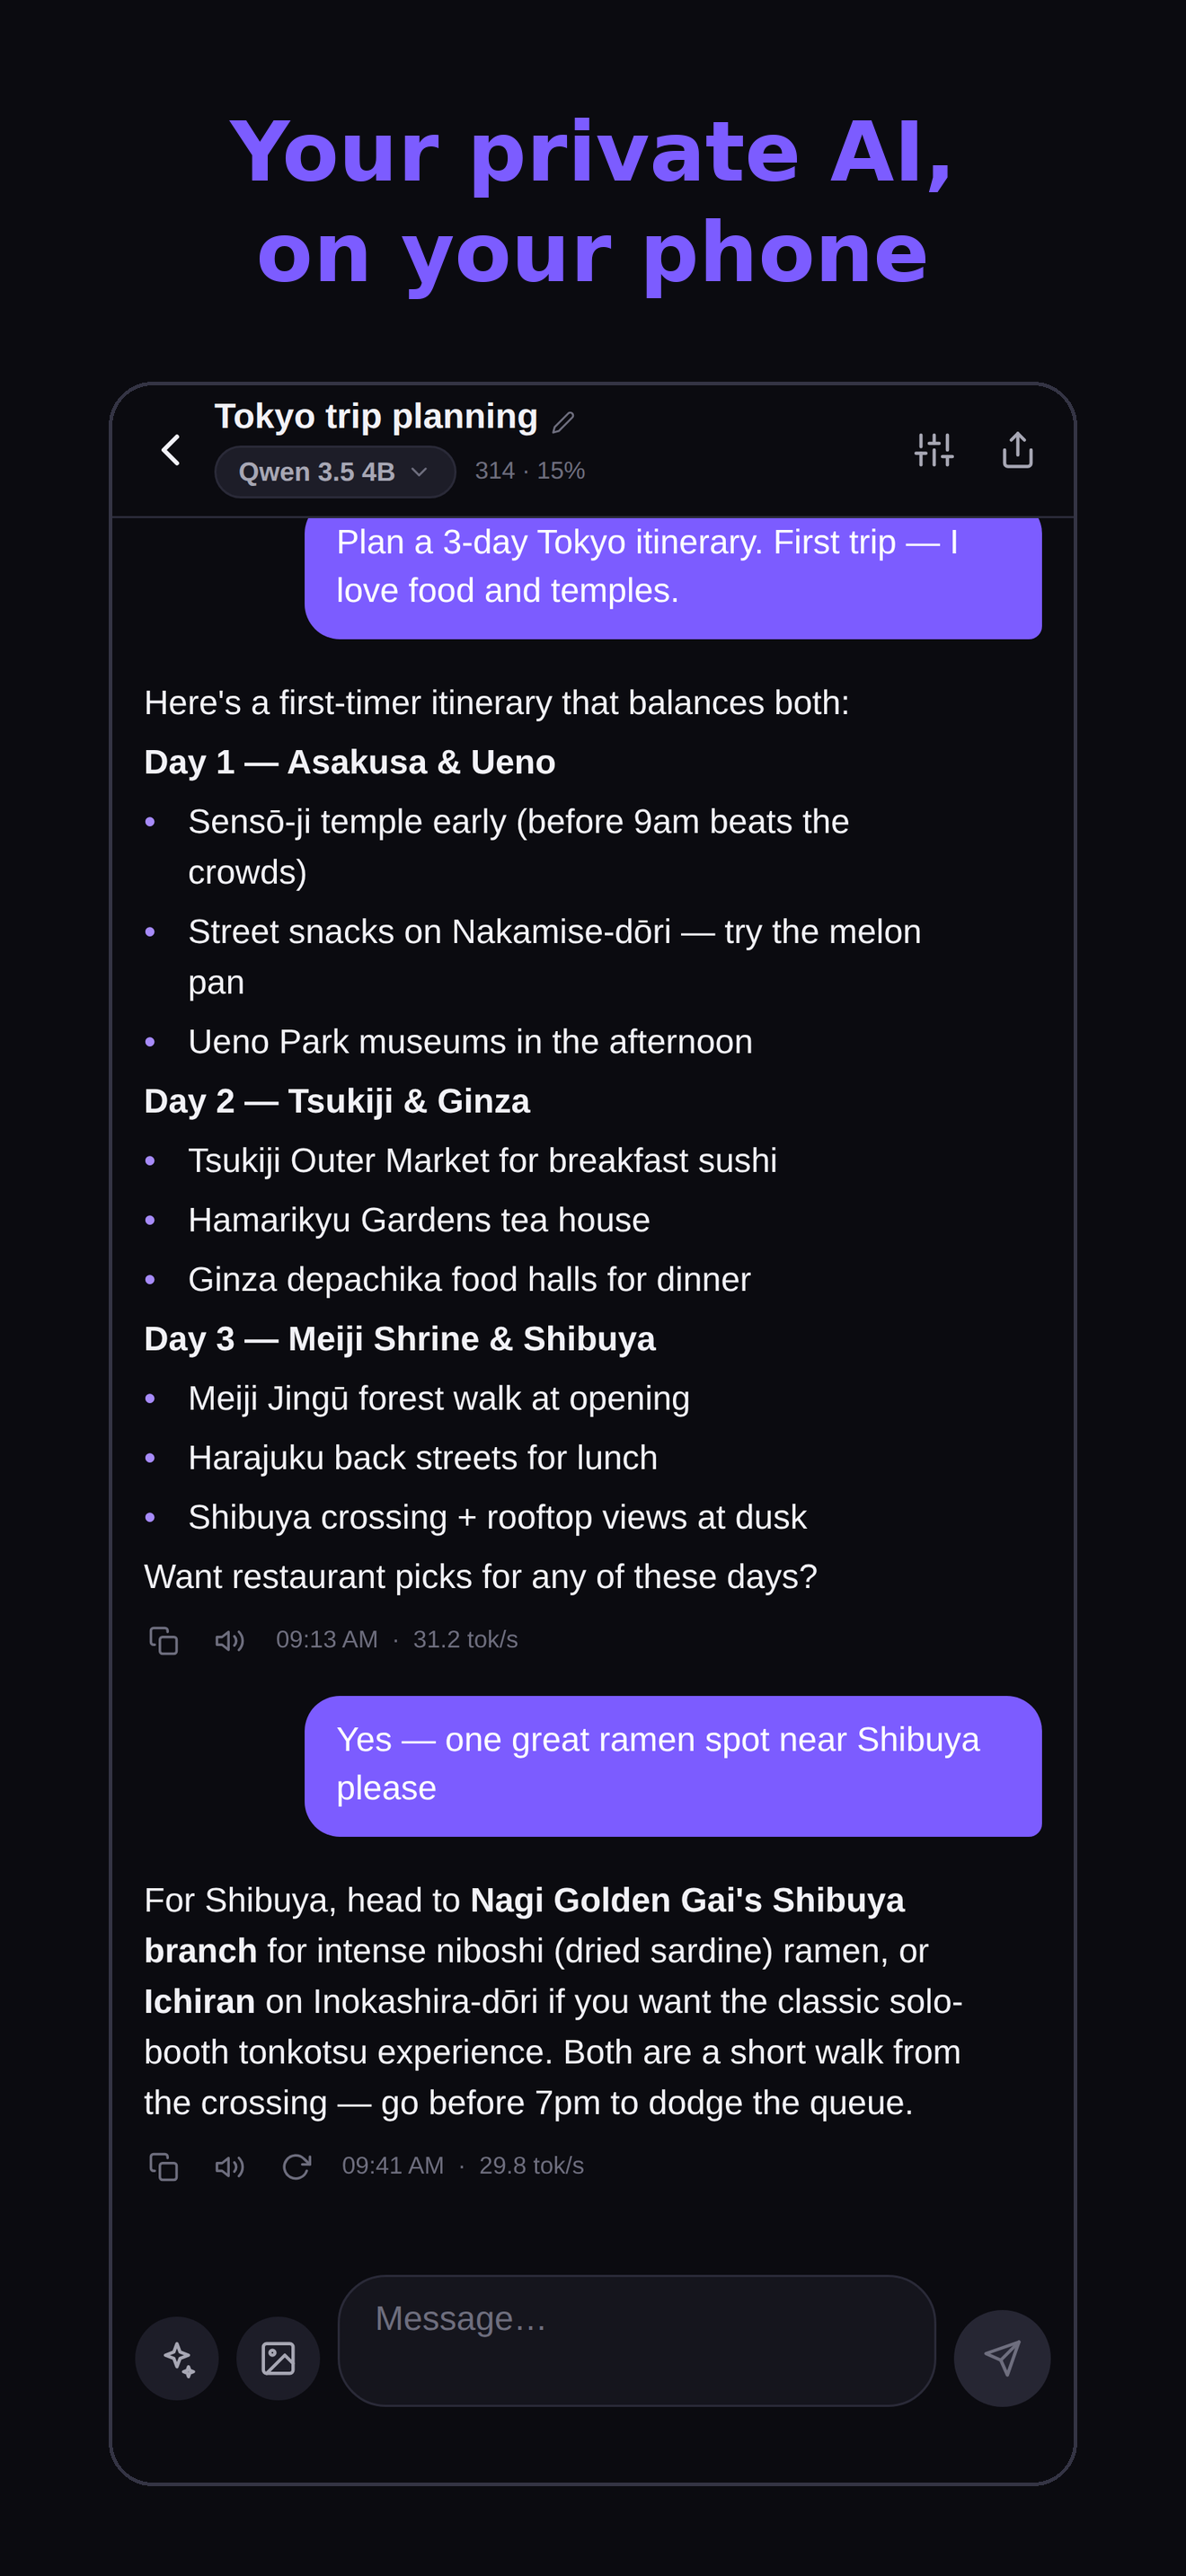Select the first user message bubble
Viewport: 1186px width, 2576px height.
point(673,577)
